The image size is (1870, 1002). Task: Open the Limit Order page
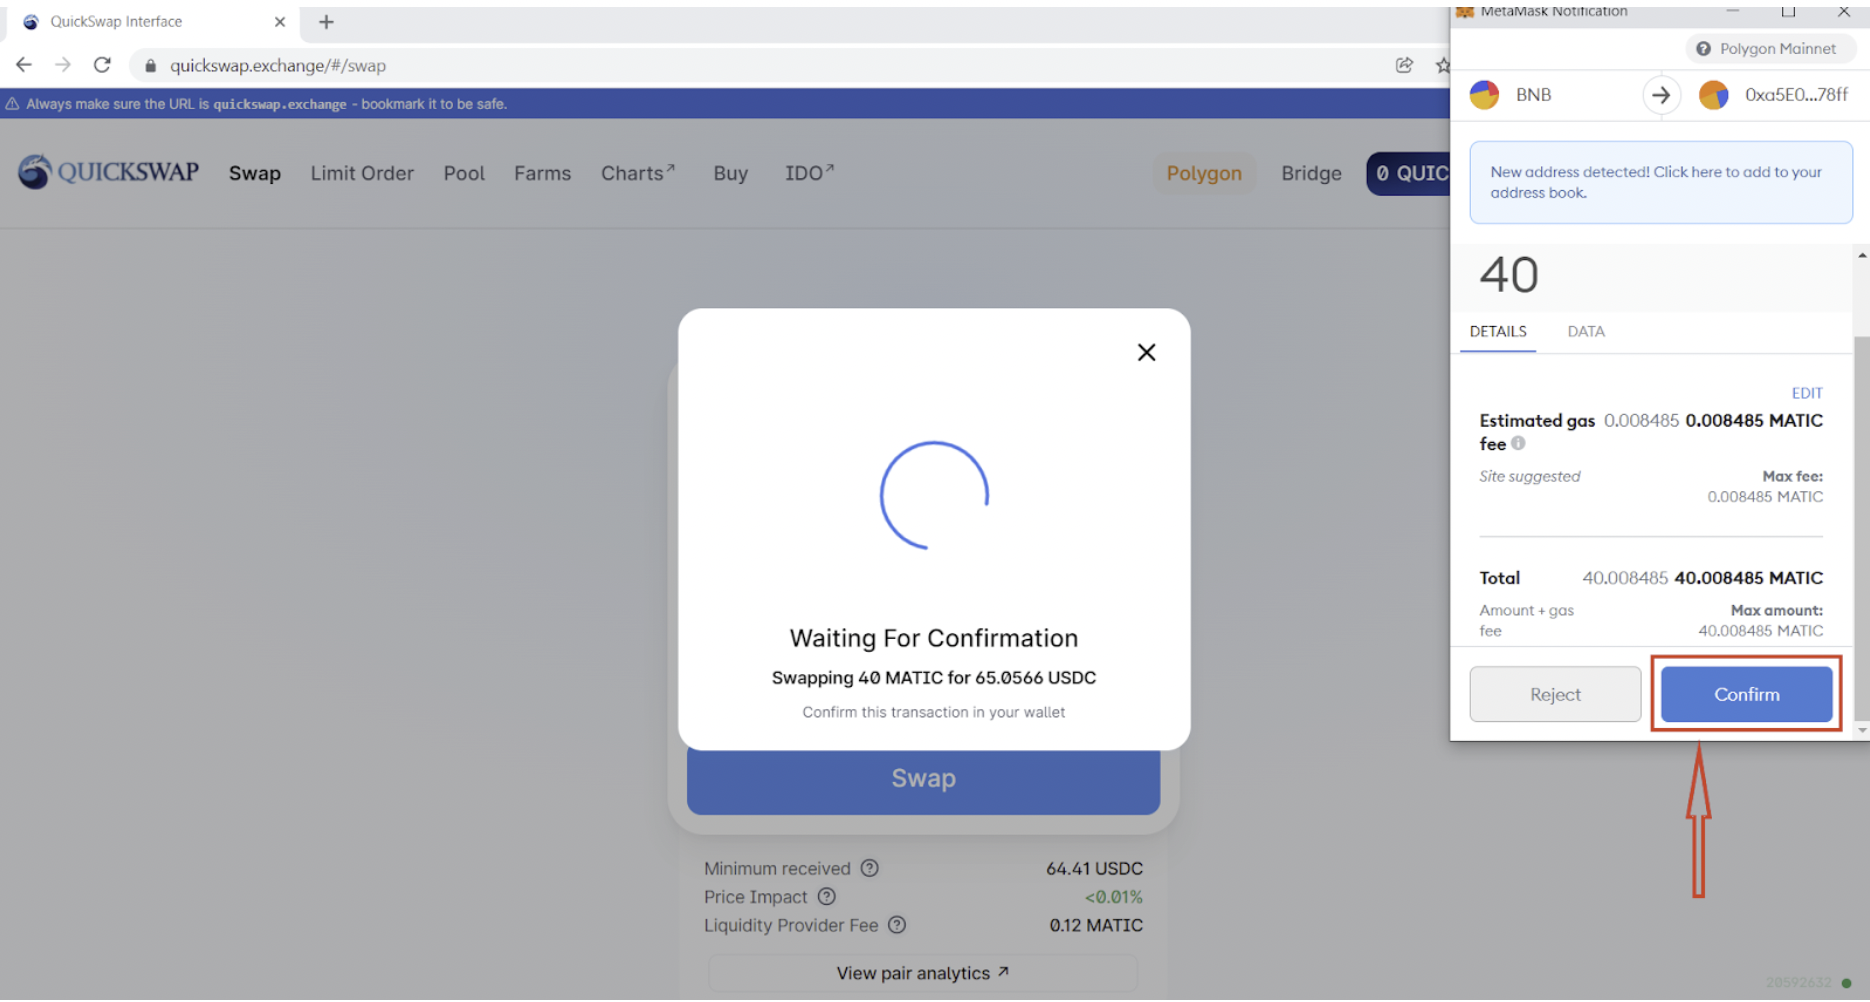tap(362, 173)
